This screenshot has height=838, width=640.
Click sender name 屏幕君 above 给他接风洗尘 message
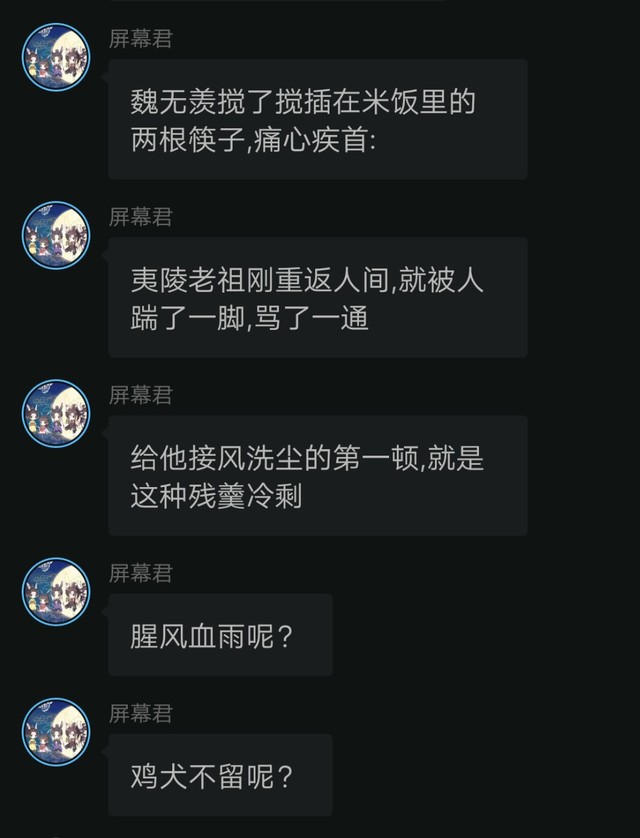[x=141, y=395]
